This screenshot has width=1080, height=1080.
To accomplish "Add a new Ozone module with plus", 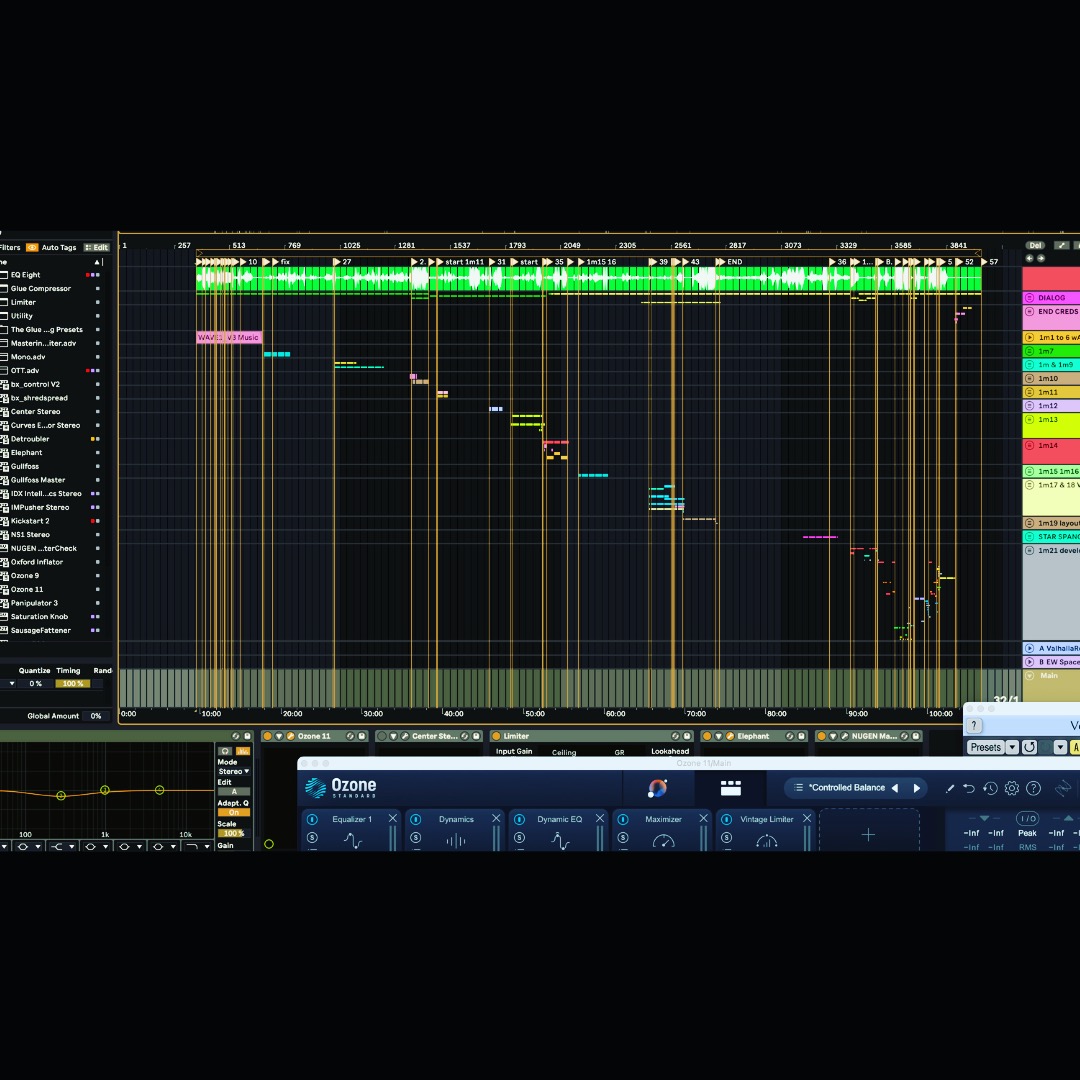I will click(868, 835).
